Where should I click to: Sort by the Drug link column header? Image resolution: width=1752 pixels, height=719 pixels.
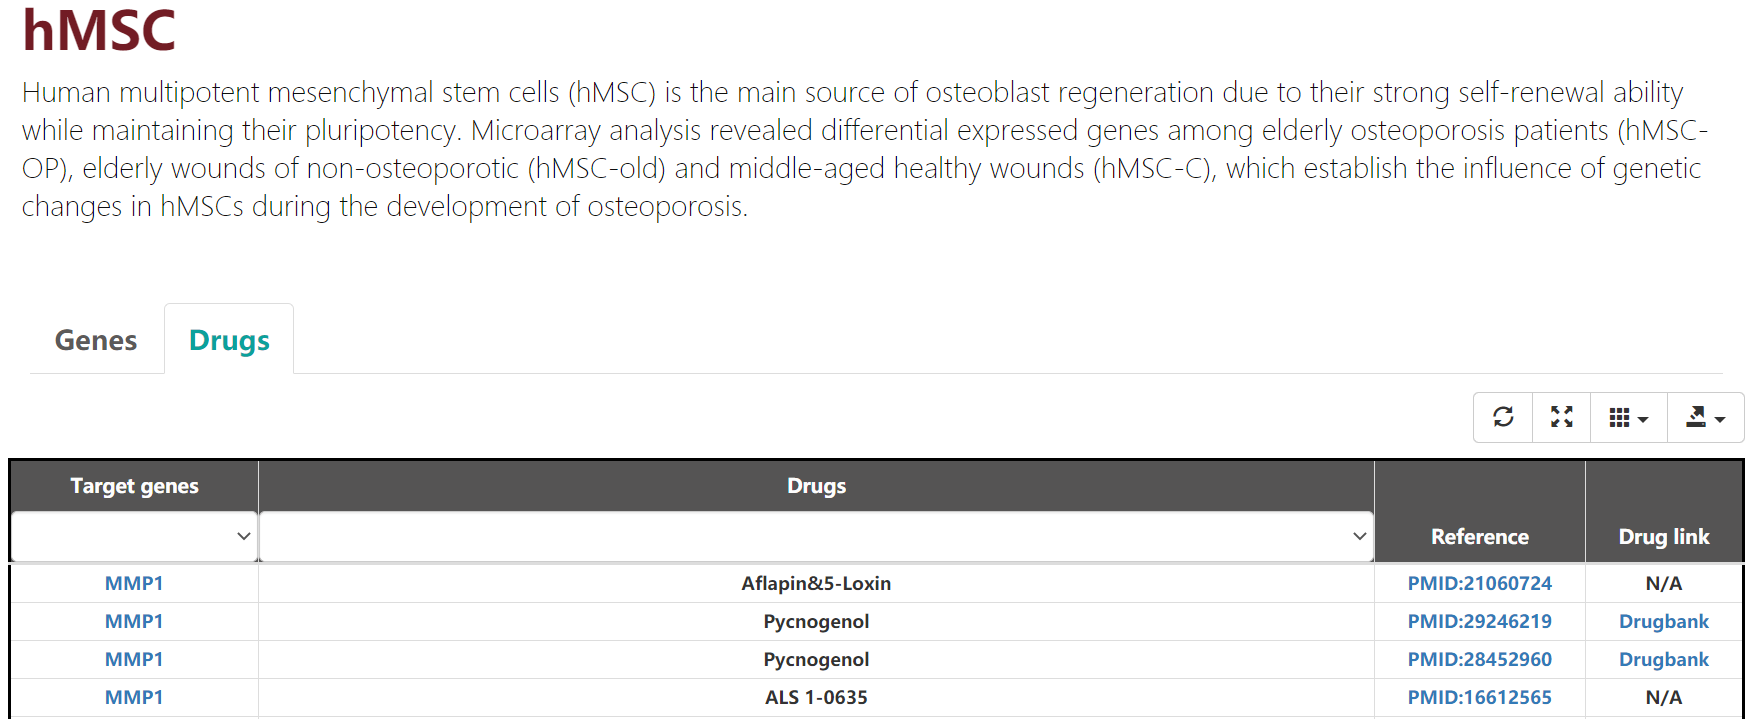[x=1663, y=536]
